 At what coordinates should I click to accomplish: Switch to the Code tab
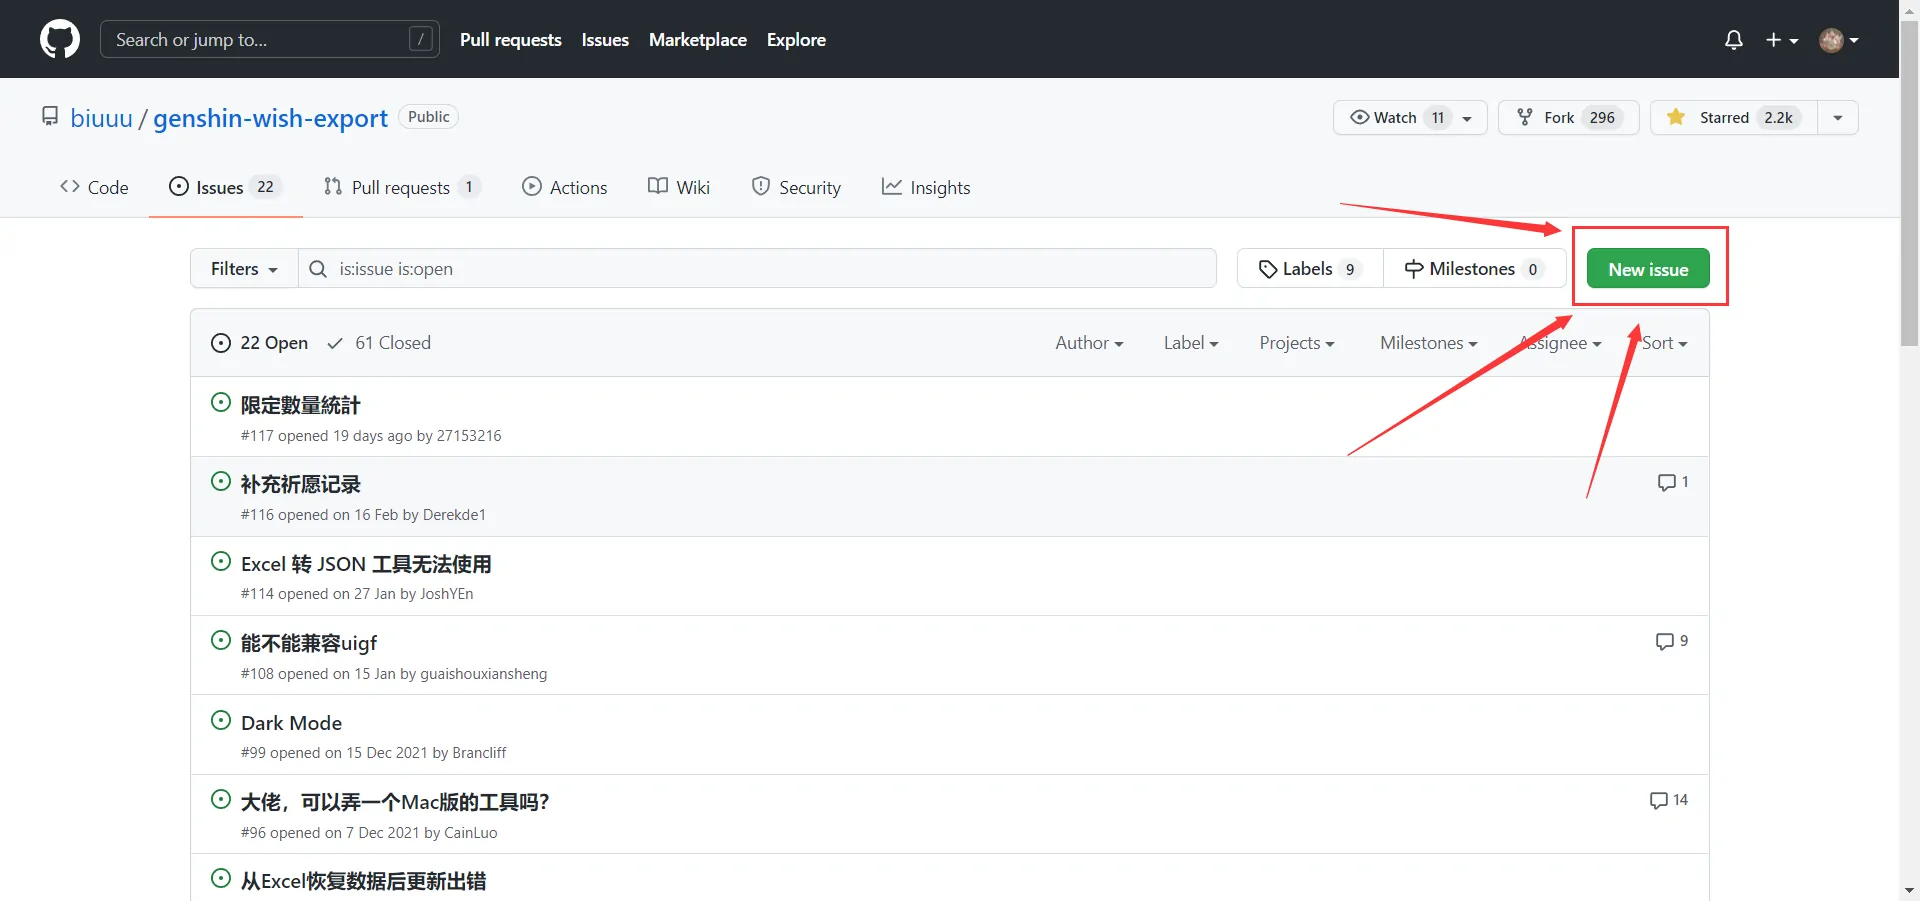94,187
